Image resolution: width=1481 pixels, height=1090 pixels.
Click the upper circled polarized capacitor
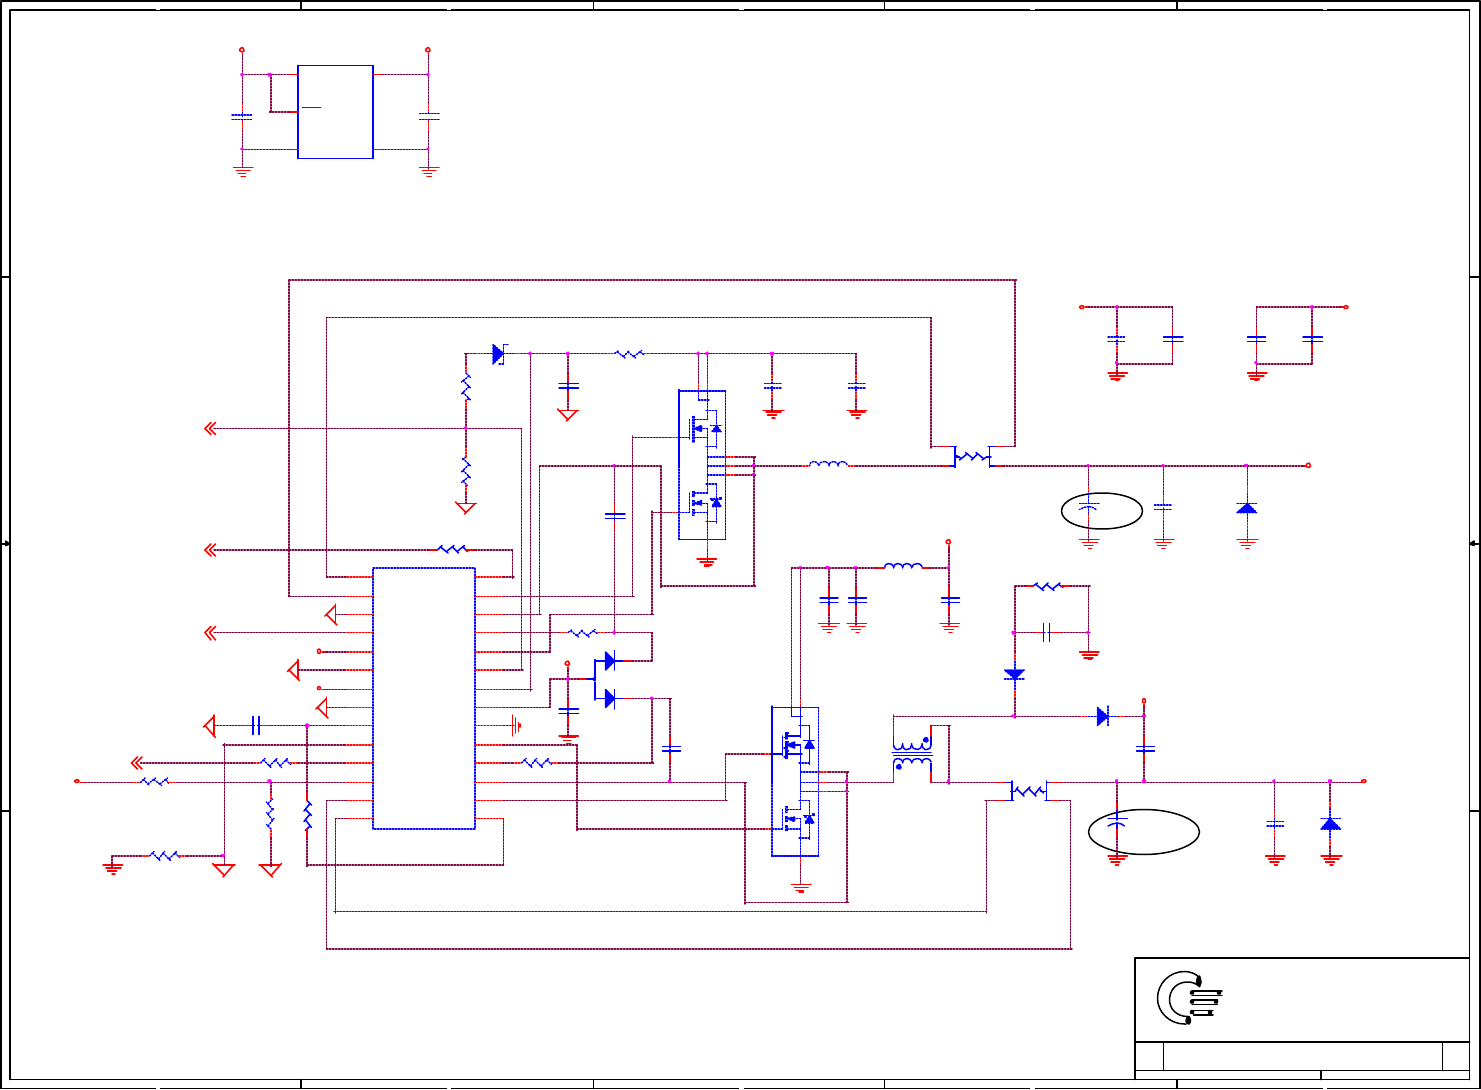click(1101, 511)
